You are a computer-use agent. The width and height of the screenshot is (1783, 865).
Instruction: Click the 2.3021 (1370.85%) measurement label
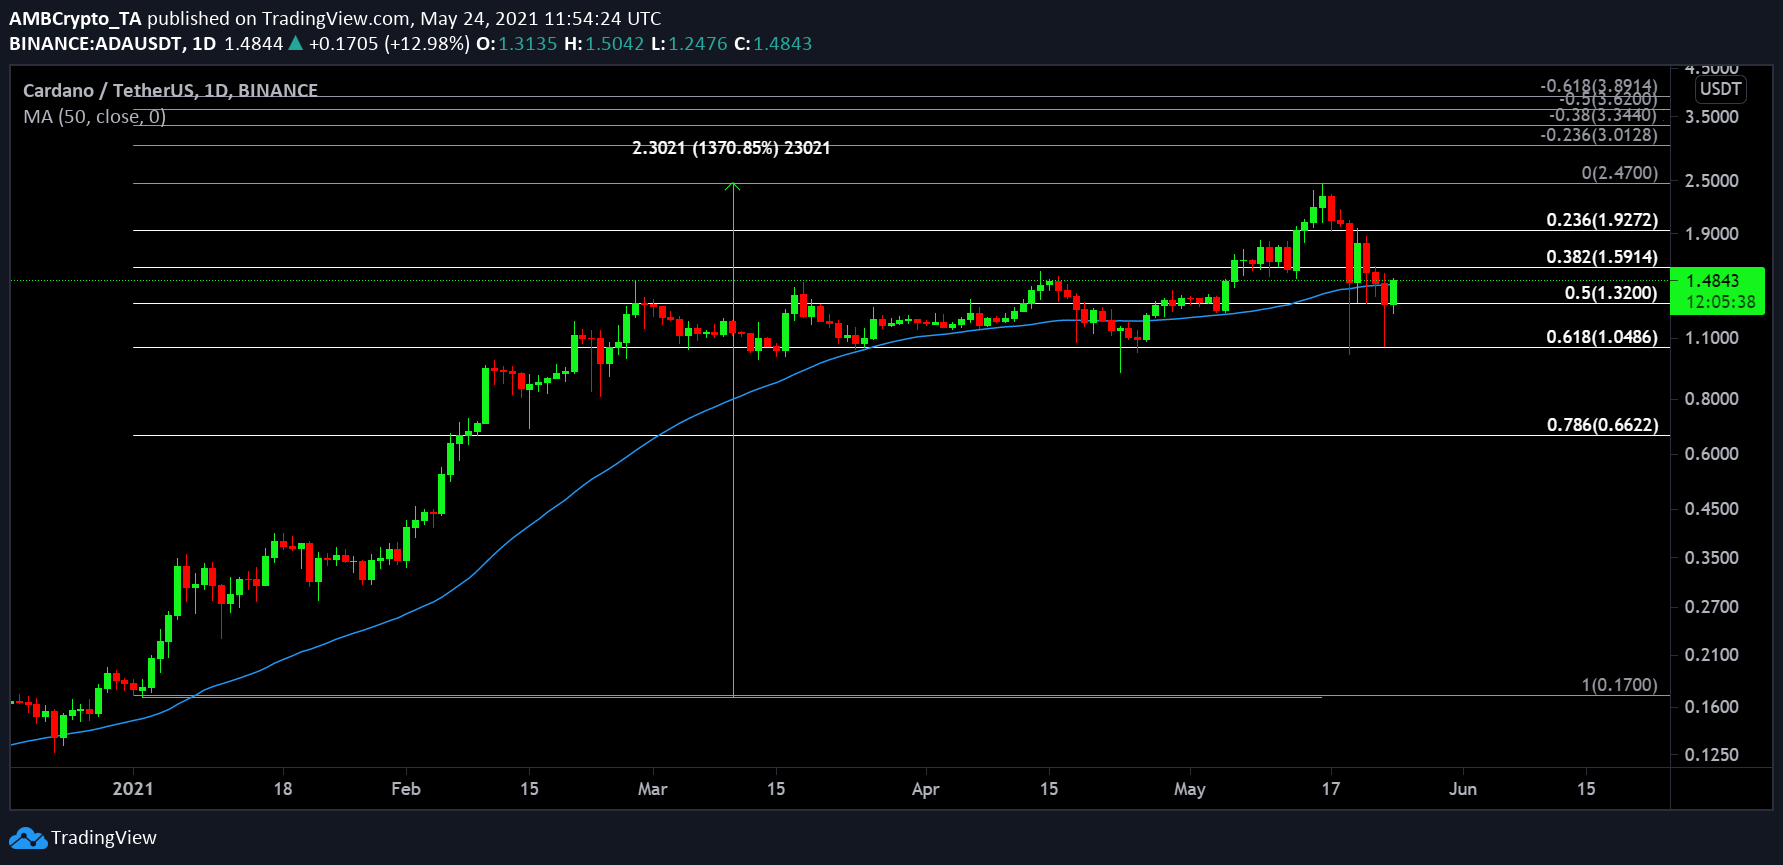[x=731, y=148]
